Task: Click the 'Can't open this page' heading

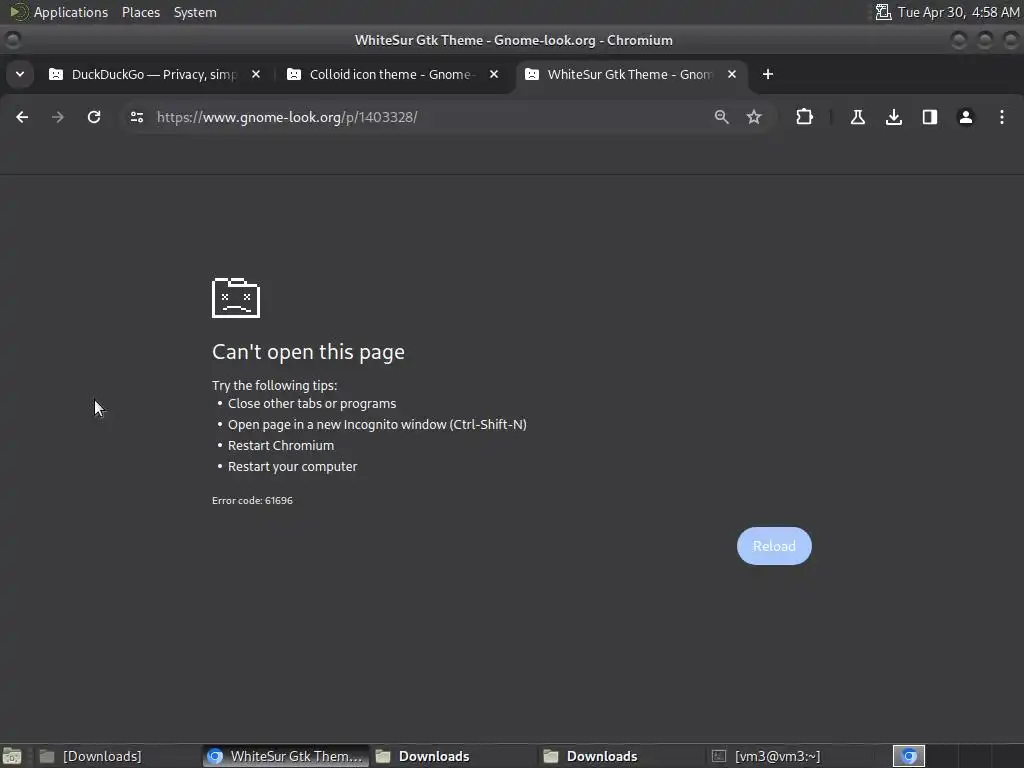Action: [x=308, y=352]
